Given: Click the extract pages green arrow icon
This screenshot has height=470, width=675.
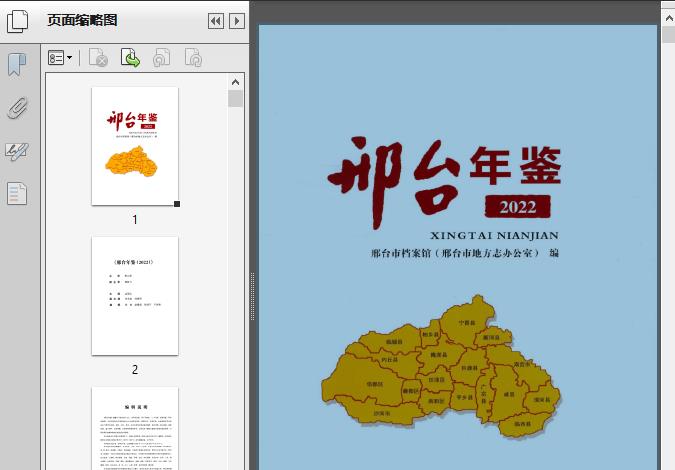Looking at the screenshot, I should (x=130, y=58).
